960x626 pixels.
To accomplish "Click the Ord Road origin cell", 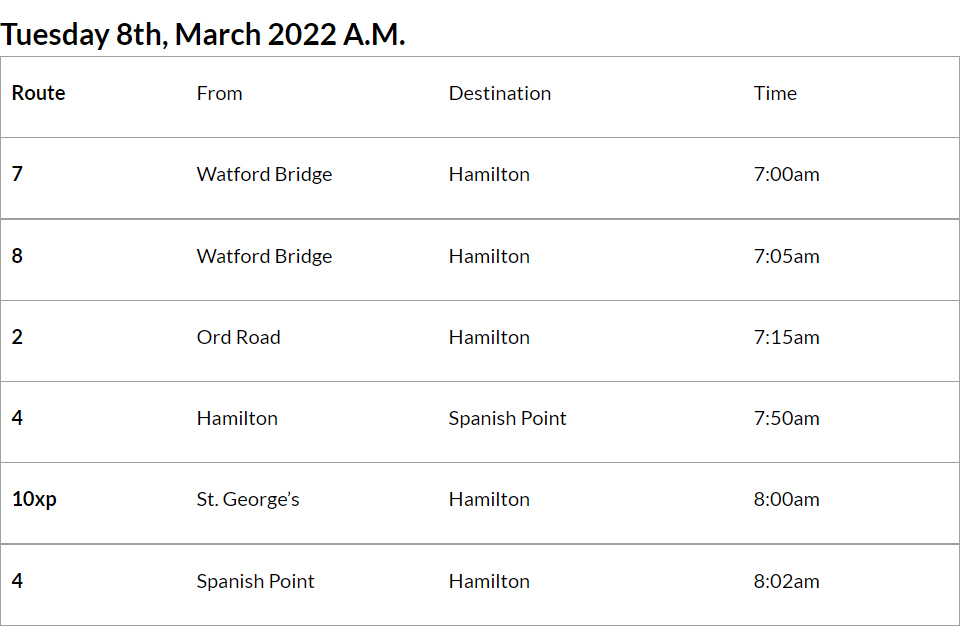I will [239, 337].
